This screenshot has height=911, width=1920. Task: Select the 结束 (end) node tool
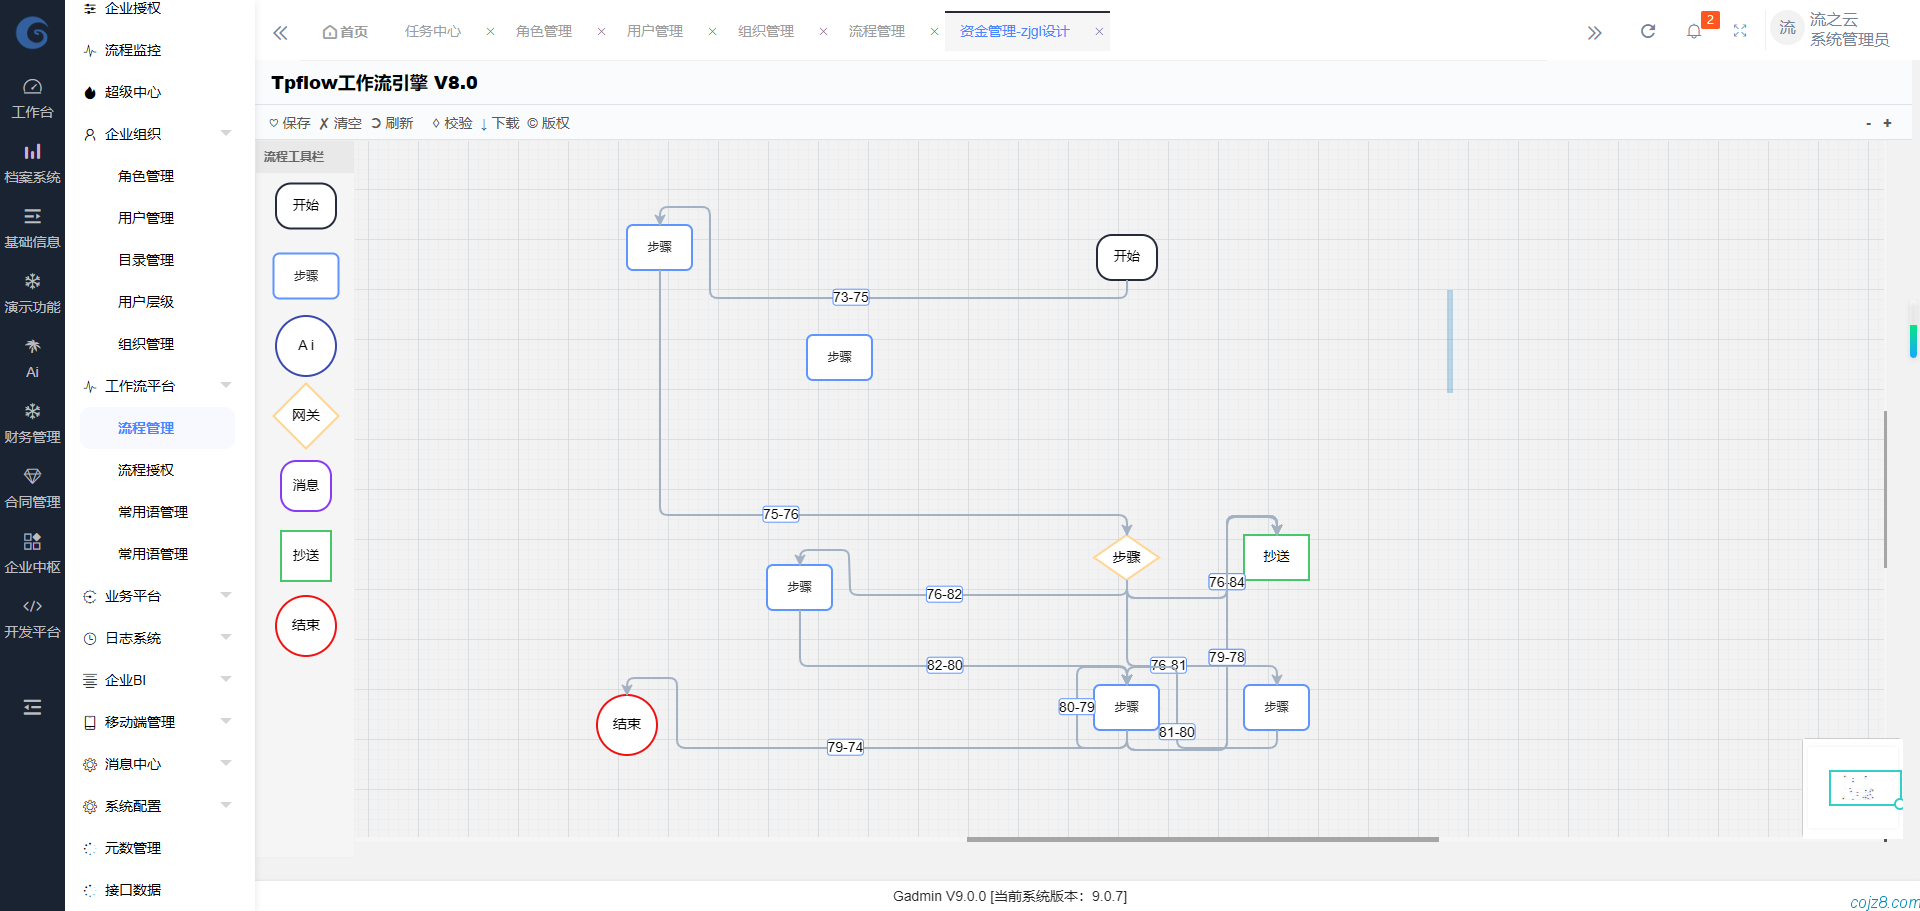click(305, 626)
